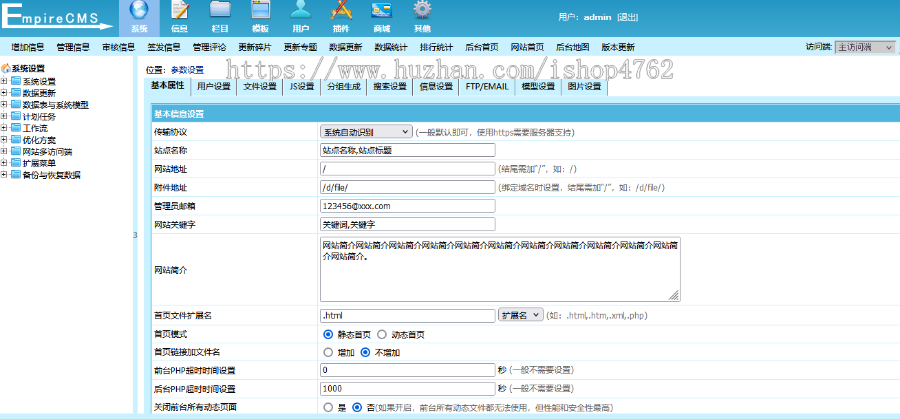This screenshot has width=900, height=419.
Task: Switch to the 分组生成 tab
Action: click(x=344, y=87)
